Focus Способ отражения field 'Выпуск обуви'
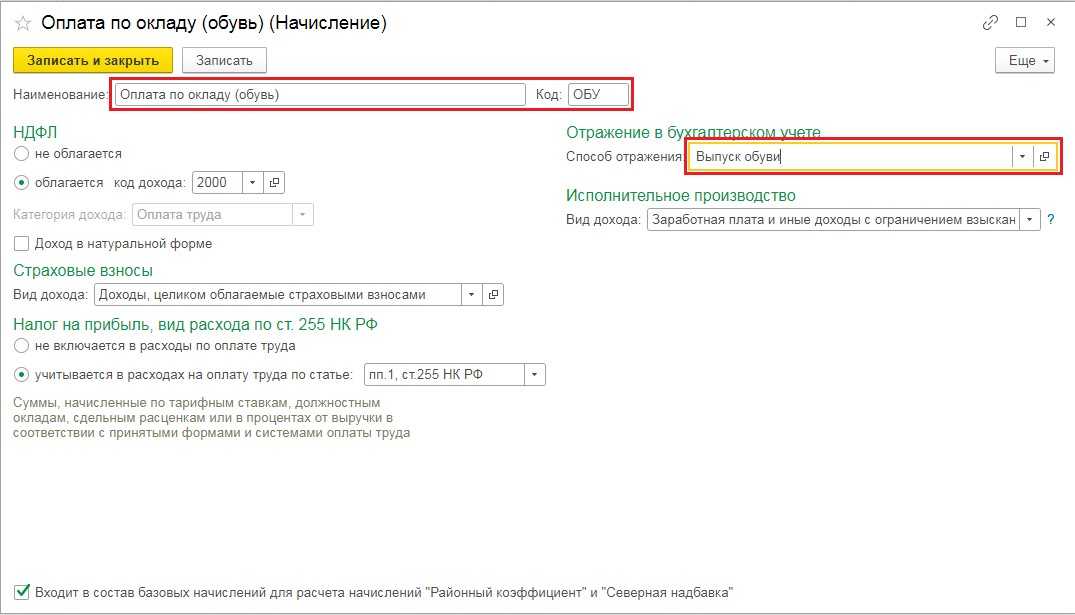Screen dimensions: 1075x615 pyautogui.click(x=851, y=156)
